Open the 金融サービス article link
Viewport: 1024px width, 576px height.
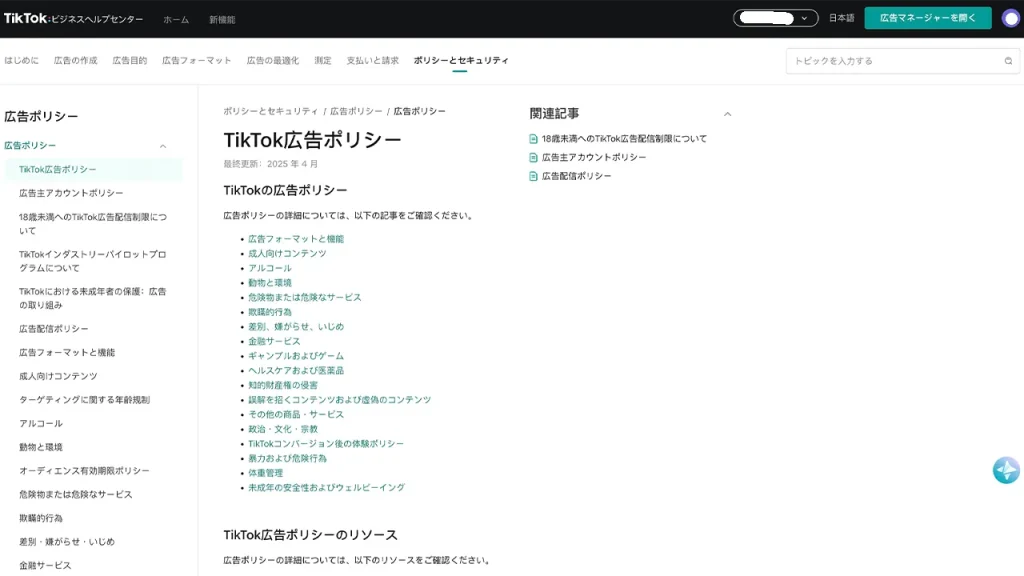pyautogui.click(x=274, y=342)
